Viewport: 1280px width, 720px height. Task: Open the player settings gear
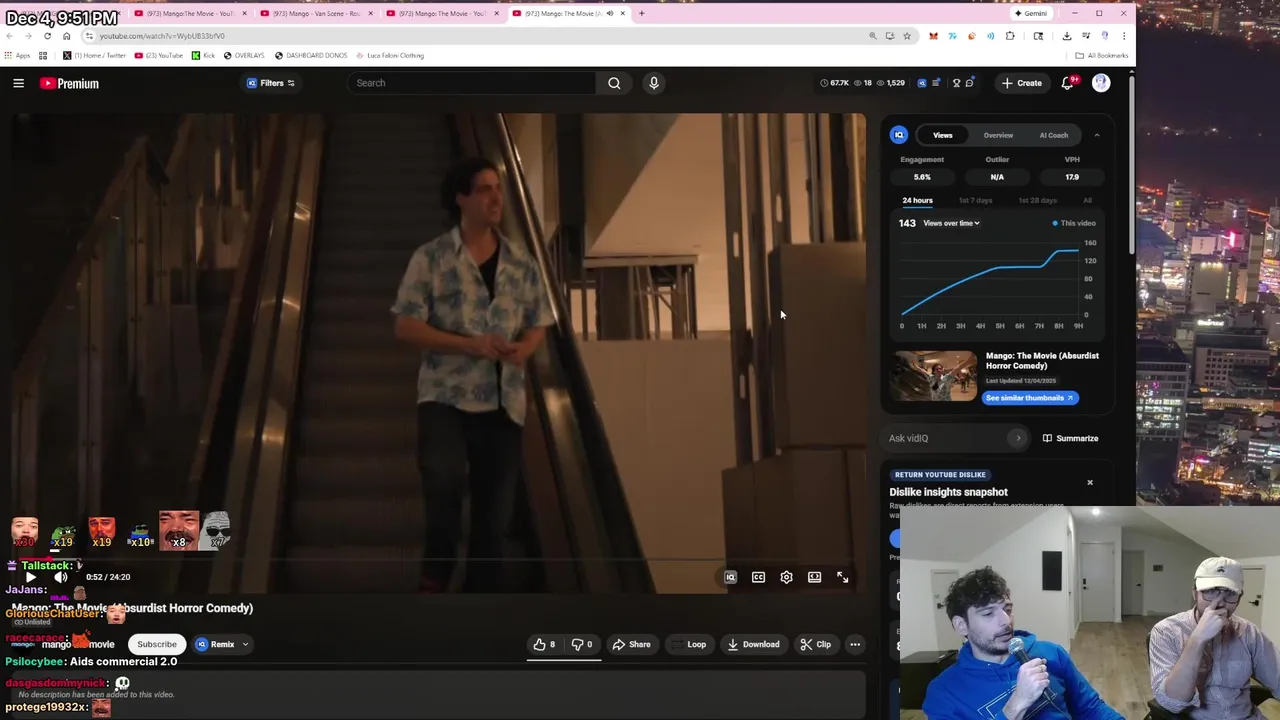click(786, 577)
